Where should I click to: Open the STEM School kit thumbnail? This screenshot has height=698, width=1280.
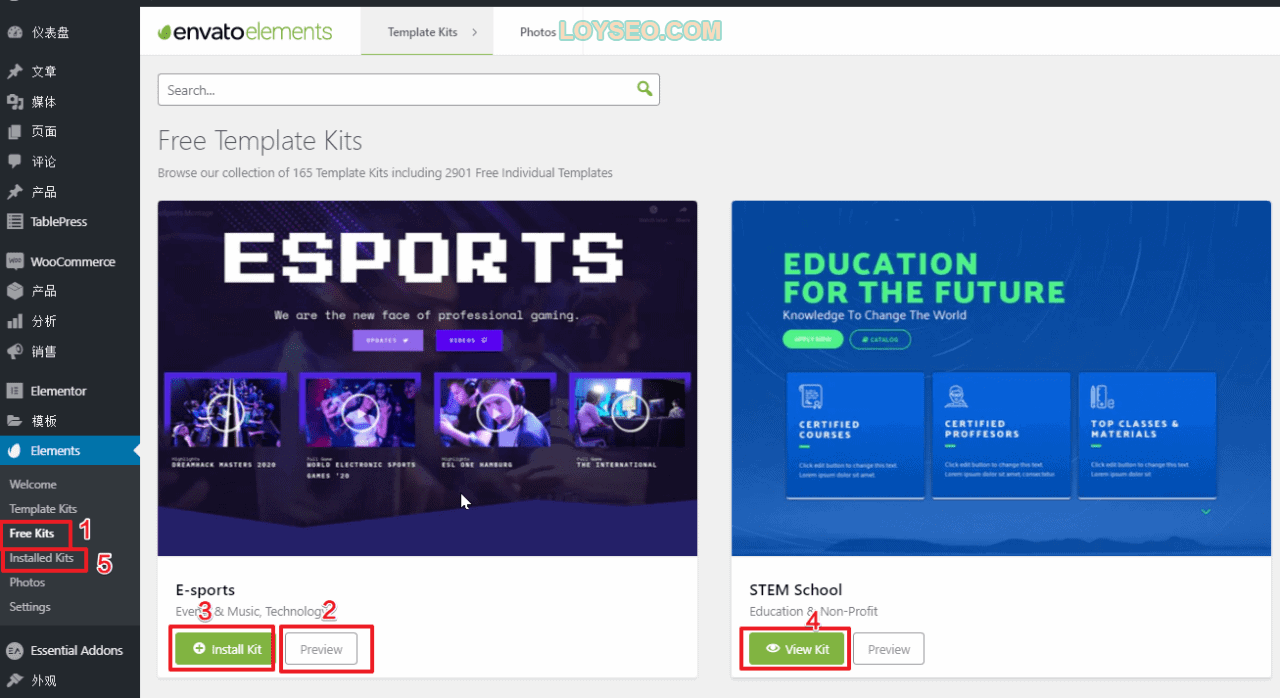[x=1001, y=378]
